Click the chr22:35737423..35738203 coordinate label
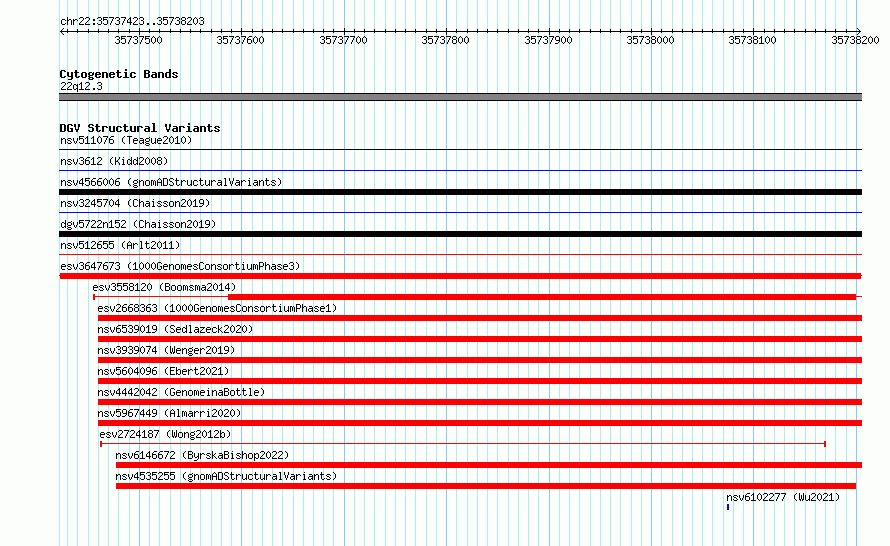Screen dimensions: 890x546 [x=132, y=21]
